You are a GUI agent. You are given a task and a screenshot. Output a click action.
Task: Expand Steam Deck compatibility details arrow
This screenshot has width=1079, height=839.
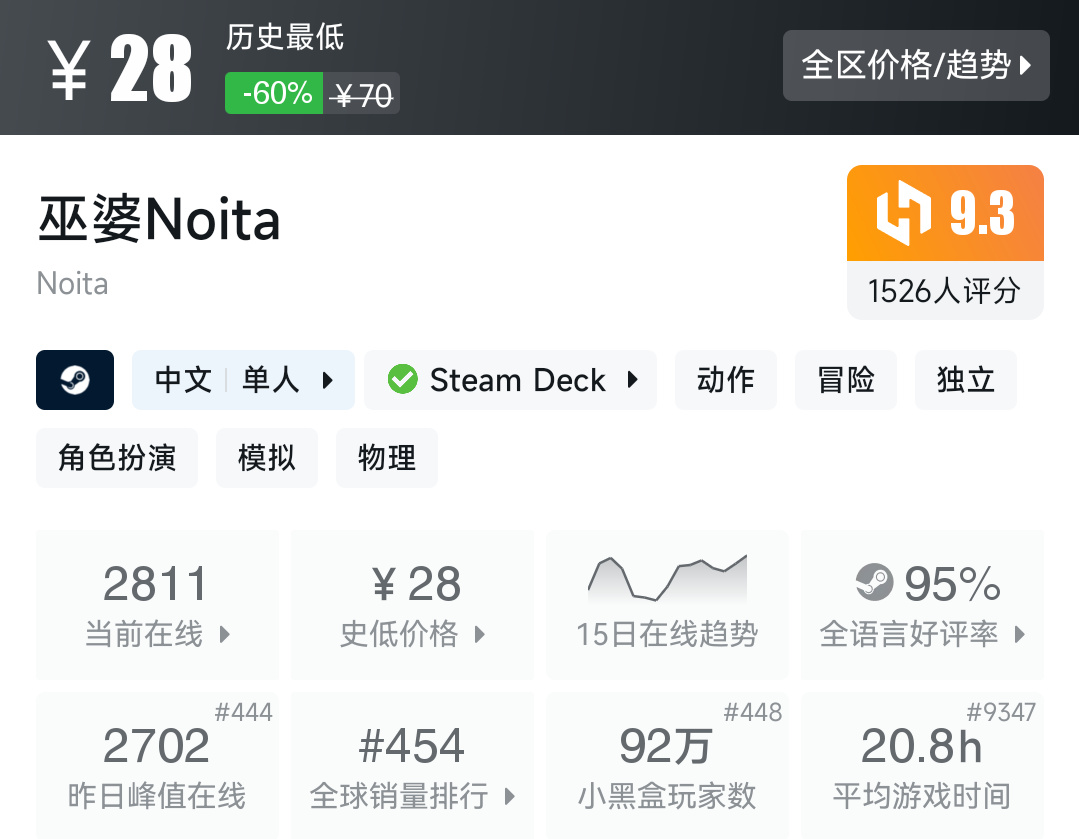(632, 380)
